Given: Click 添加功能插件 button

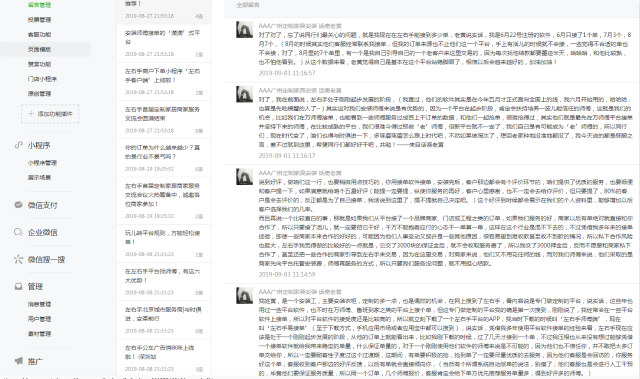Looking at the screenshot, I should tap(50, 114).
